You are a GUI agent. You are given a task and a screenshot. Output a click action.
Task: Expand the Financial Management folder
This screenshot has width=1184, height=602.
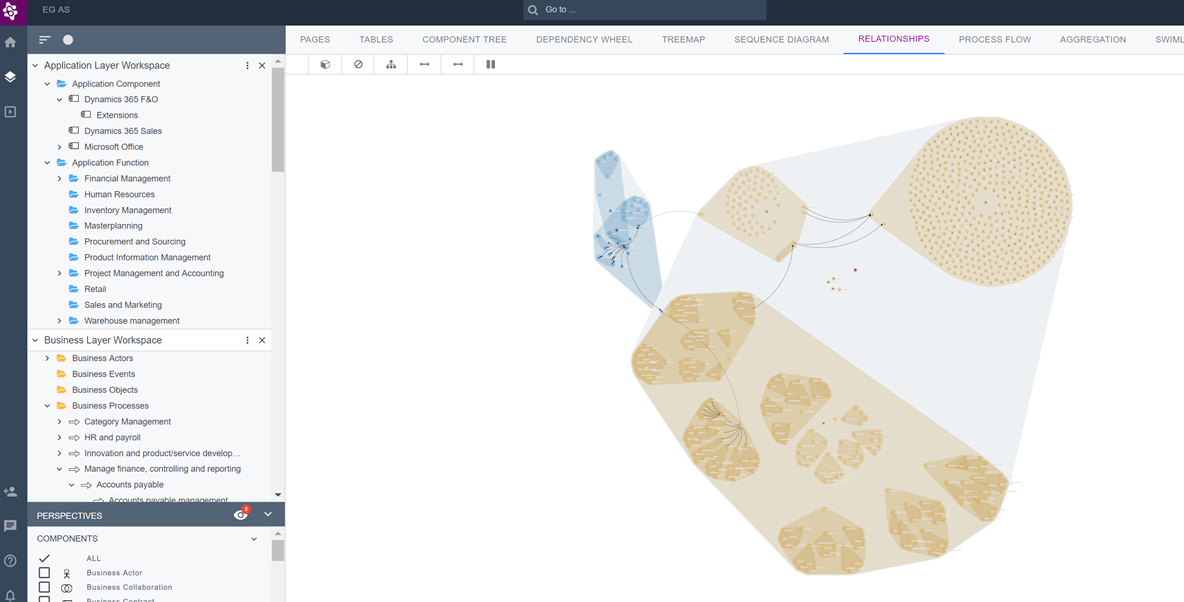click(59, 179)
